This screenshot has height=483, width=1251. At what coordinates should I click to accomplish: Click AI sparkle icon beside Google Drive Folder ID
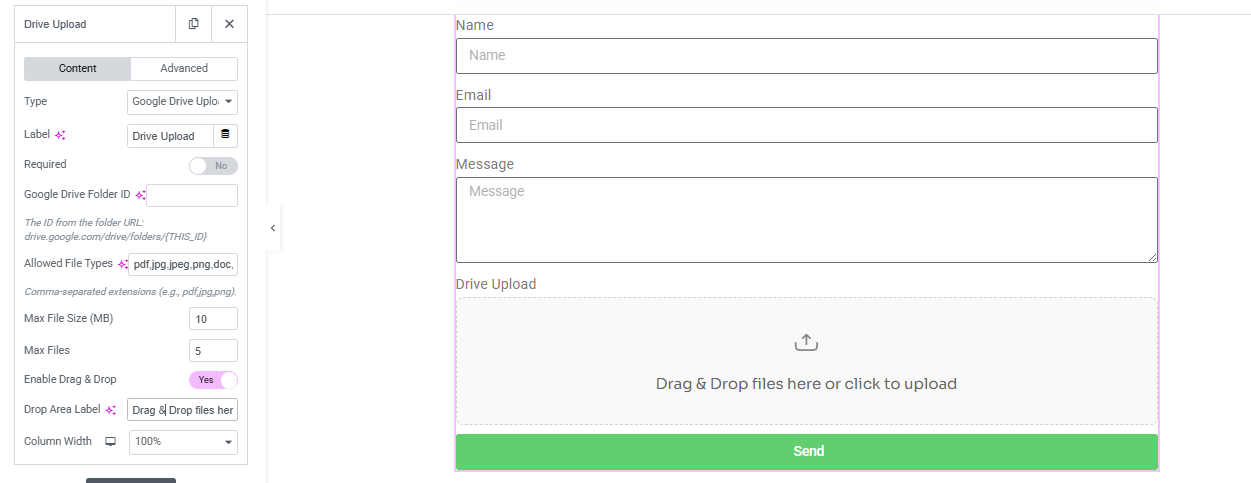141,195
